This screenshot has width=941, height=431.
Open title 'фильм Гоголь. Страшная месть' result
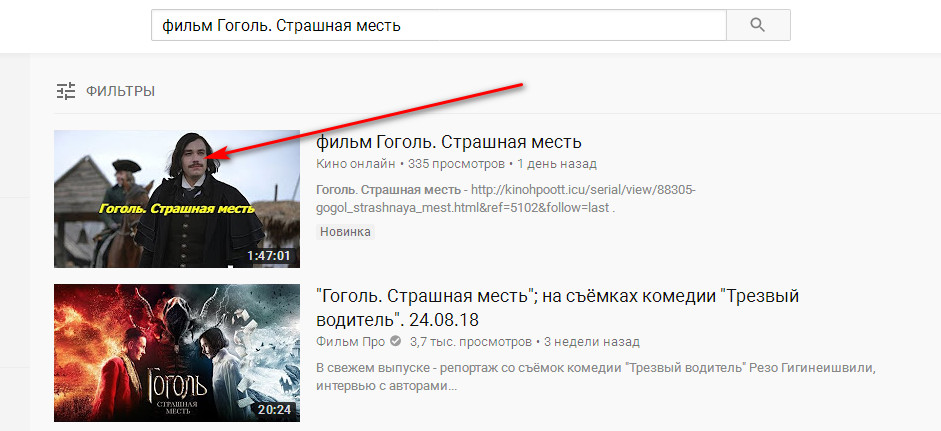click(449, 142)
